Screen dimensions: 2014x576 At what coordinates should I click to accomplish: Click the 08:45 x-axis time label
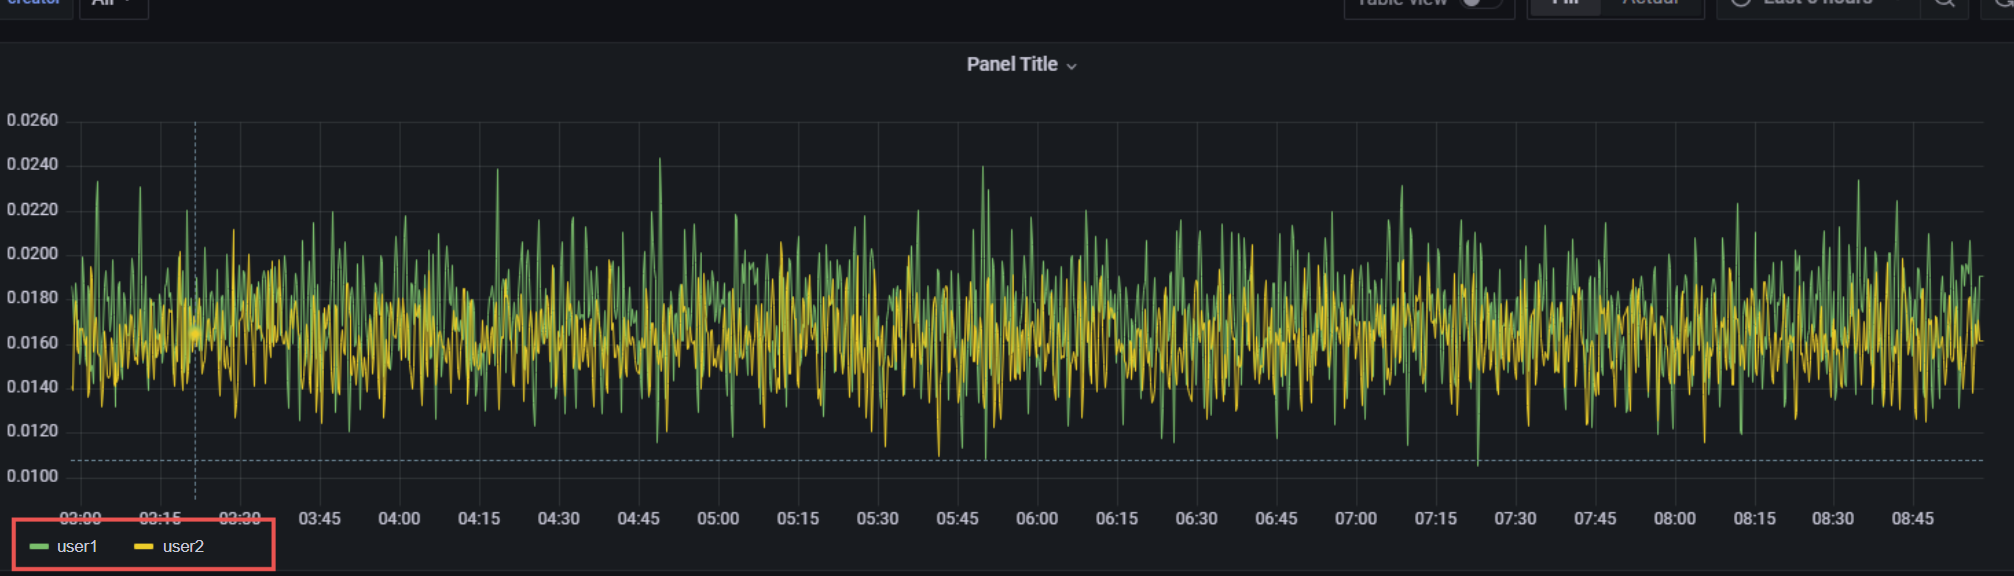(1912, 519)
